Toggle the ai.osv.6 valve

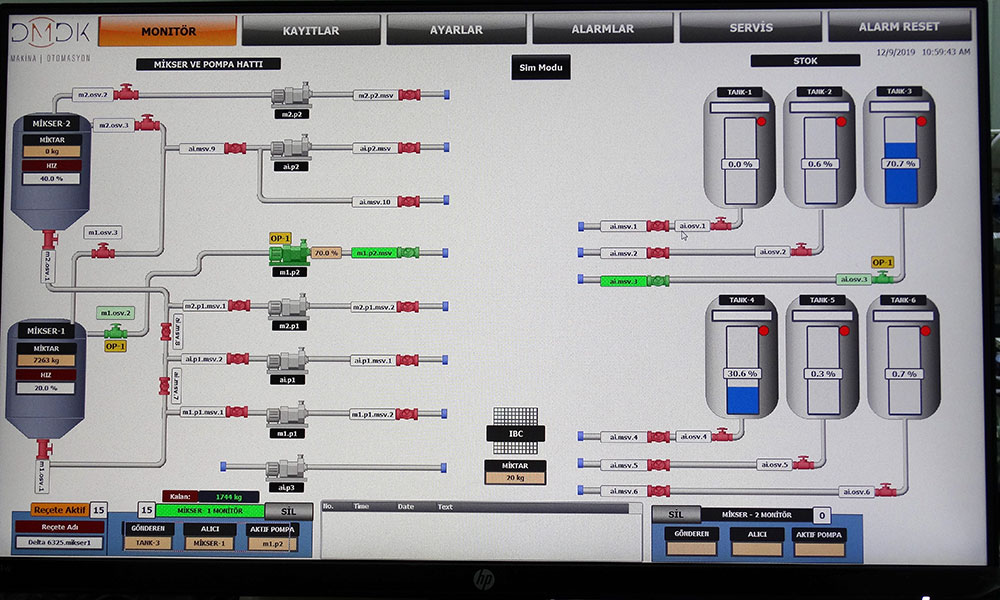click(x=885, y=490)
